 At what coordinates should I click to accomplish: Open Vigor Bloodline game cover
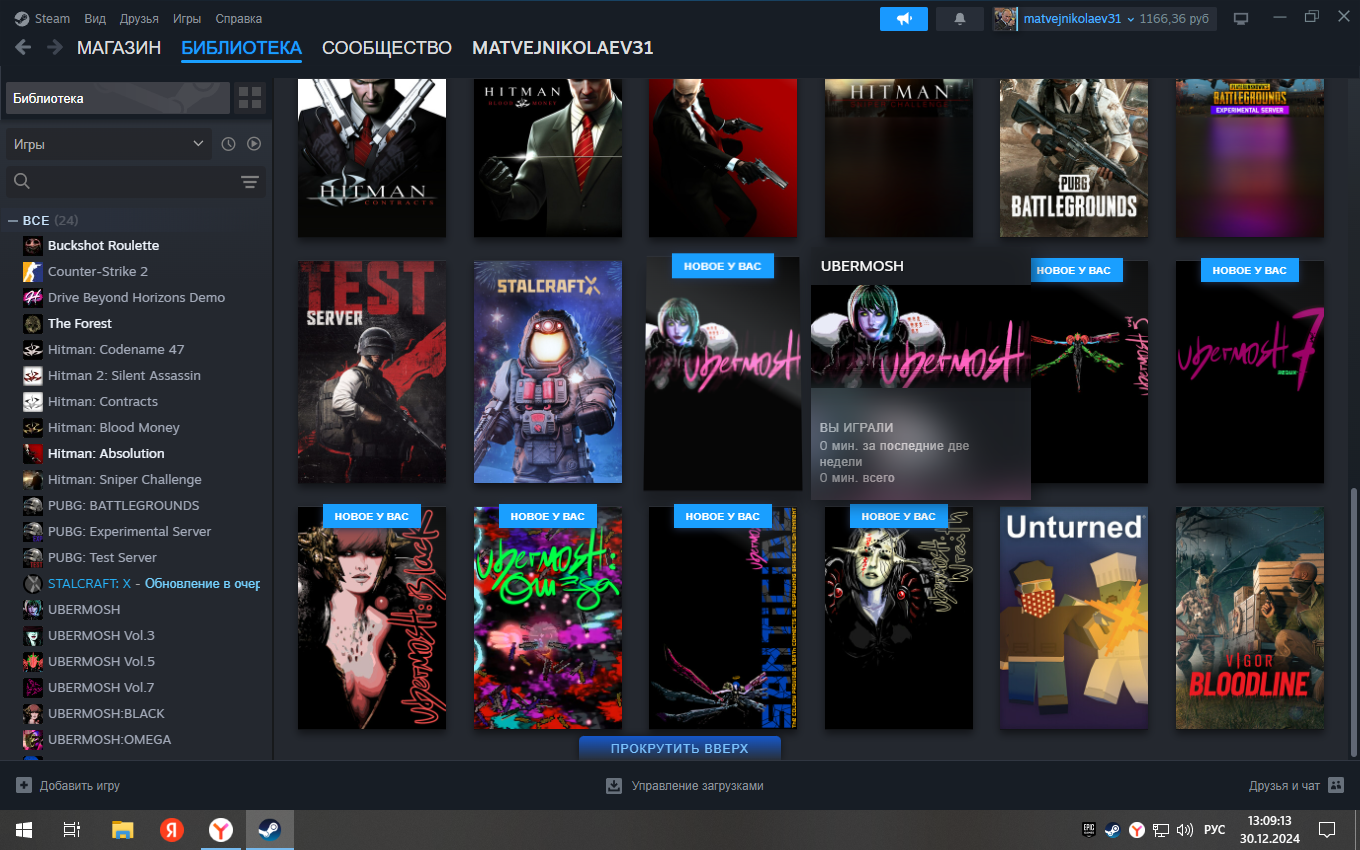pyautogui.click(x=1250, y=618)
